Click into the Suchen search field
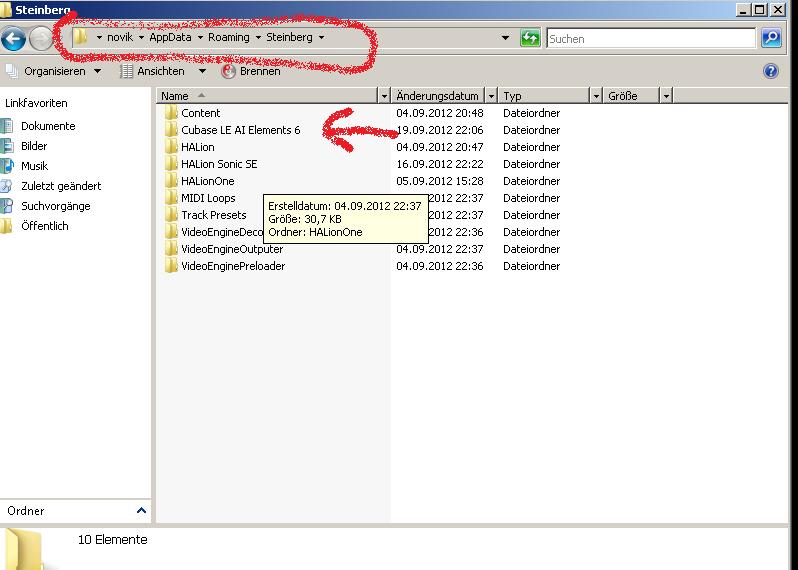This screenshot has width=798, height=570. click(x=651, y=39)
